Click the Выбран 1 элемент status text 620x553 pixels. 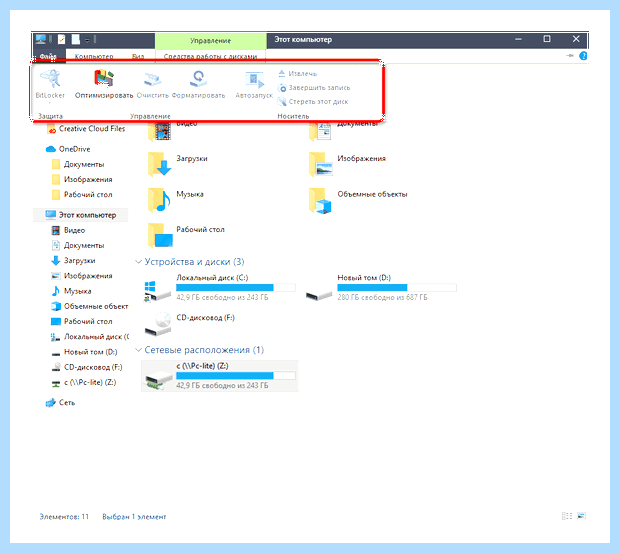[134, 517]
